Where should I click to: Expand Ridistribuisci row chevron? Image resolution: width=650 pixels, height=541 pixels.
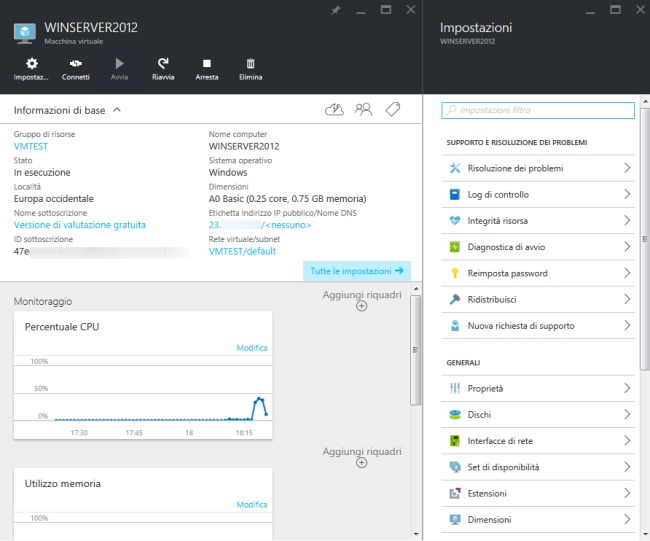pos(627,299)
